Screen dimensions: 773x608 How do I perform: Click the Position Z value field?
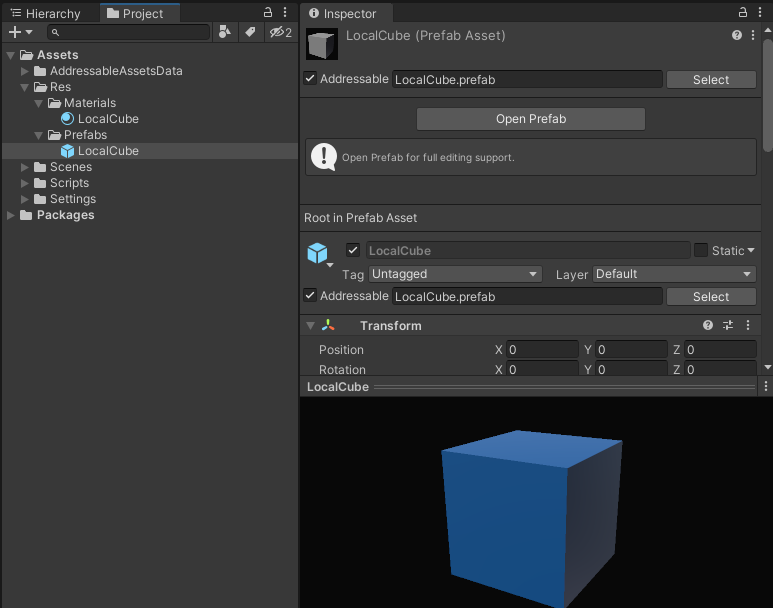(720, 350)
